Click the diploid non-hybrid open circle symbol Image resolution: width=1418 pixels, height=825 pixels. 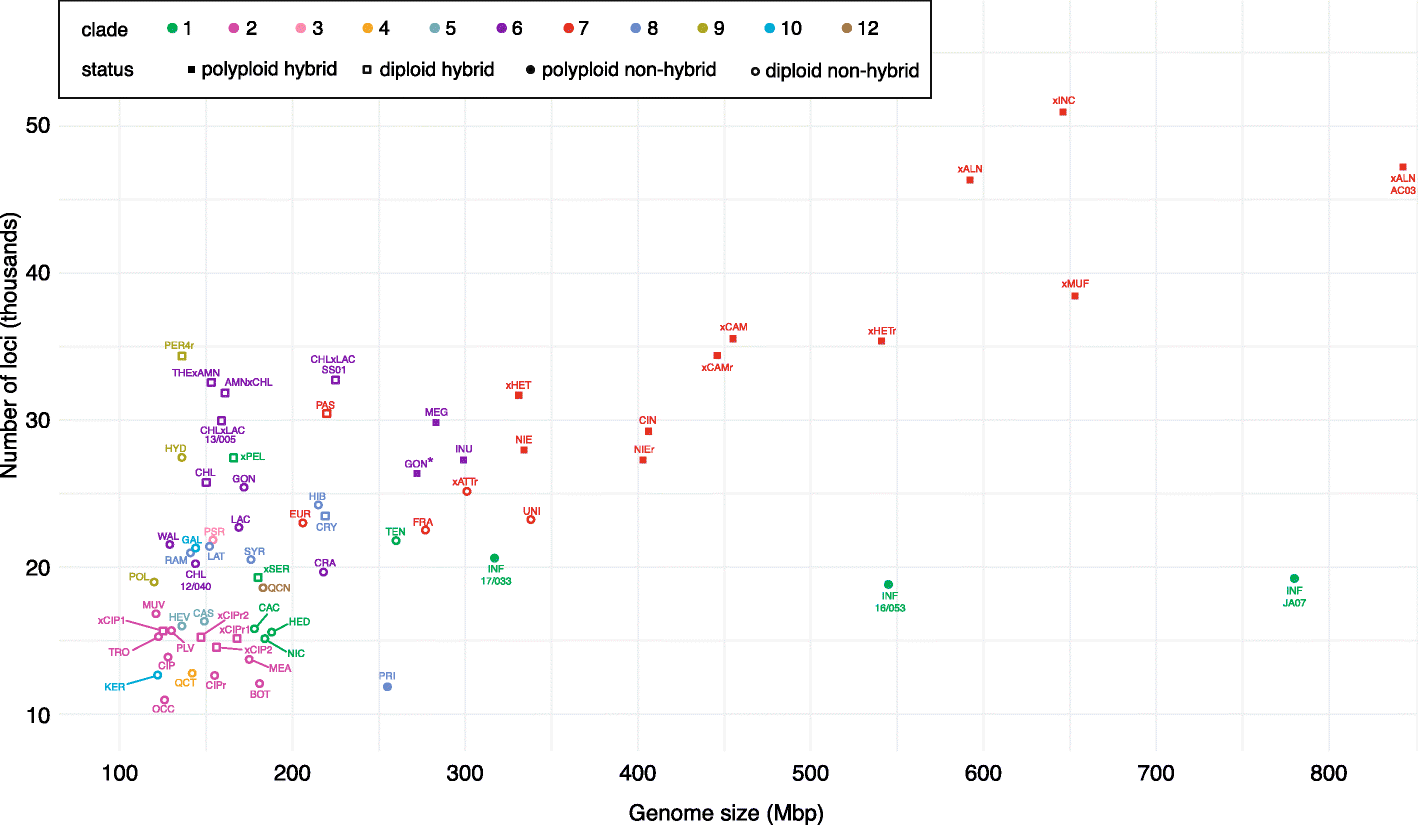(755, 71)
